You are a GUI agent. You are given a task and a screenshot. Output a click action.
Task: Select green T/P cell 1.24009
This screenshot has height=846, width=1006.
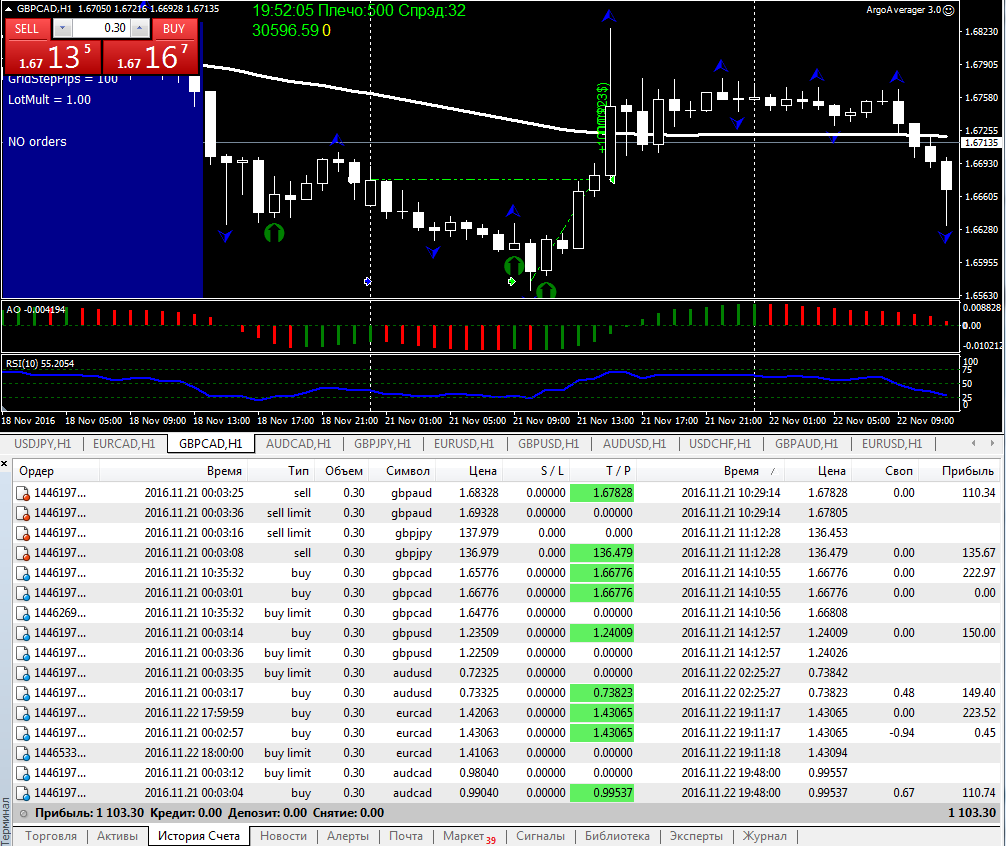pos(602,633)
